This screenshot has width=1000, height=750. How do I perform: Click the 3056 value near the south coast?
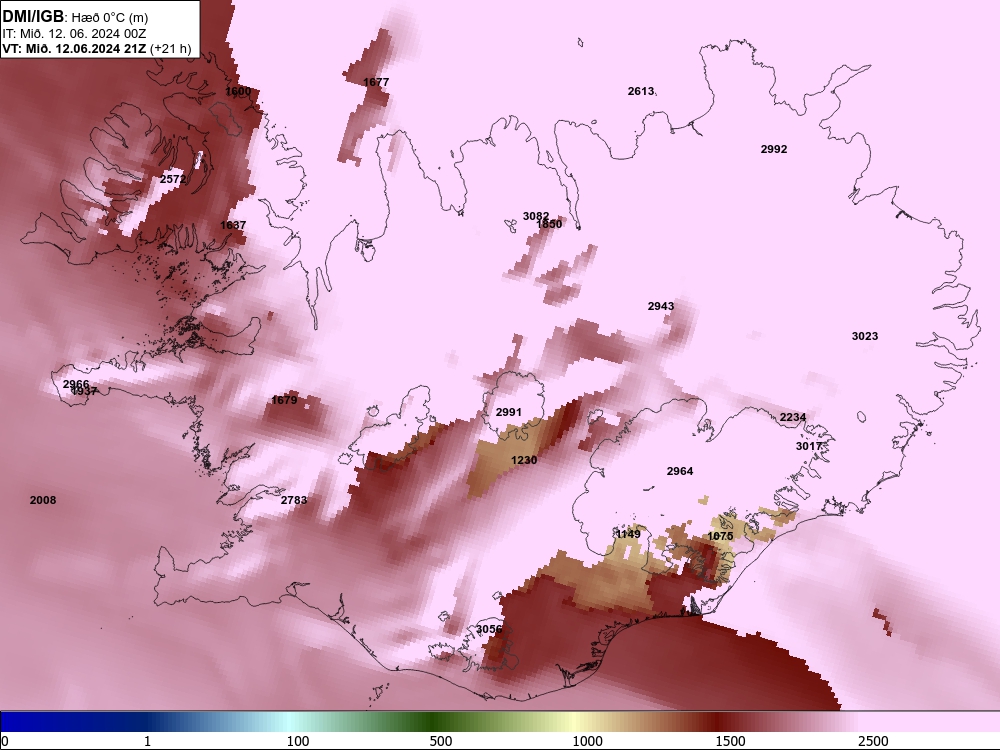[x=489, y=629]
